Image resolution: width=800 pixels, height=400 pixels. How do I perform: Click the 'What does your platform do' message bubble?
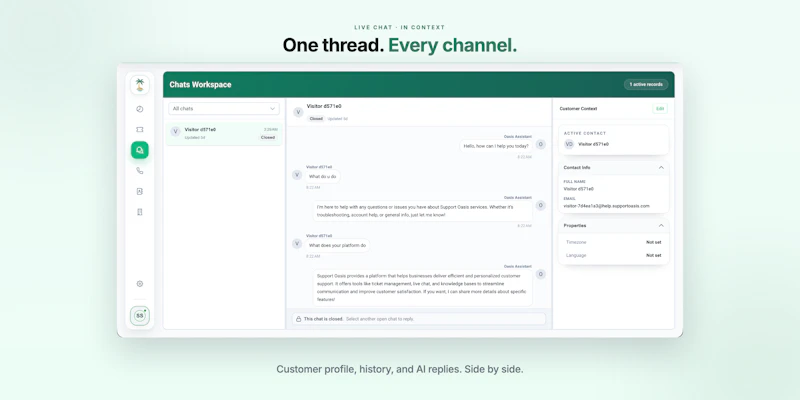point(337,245)
